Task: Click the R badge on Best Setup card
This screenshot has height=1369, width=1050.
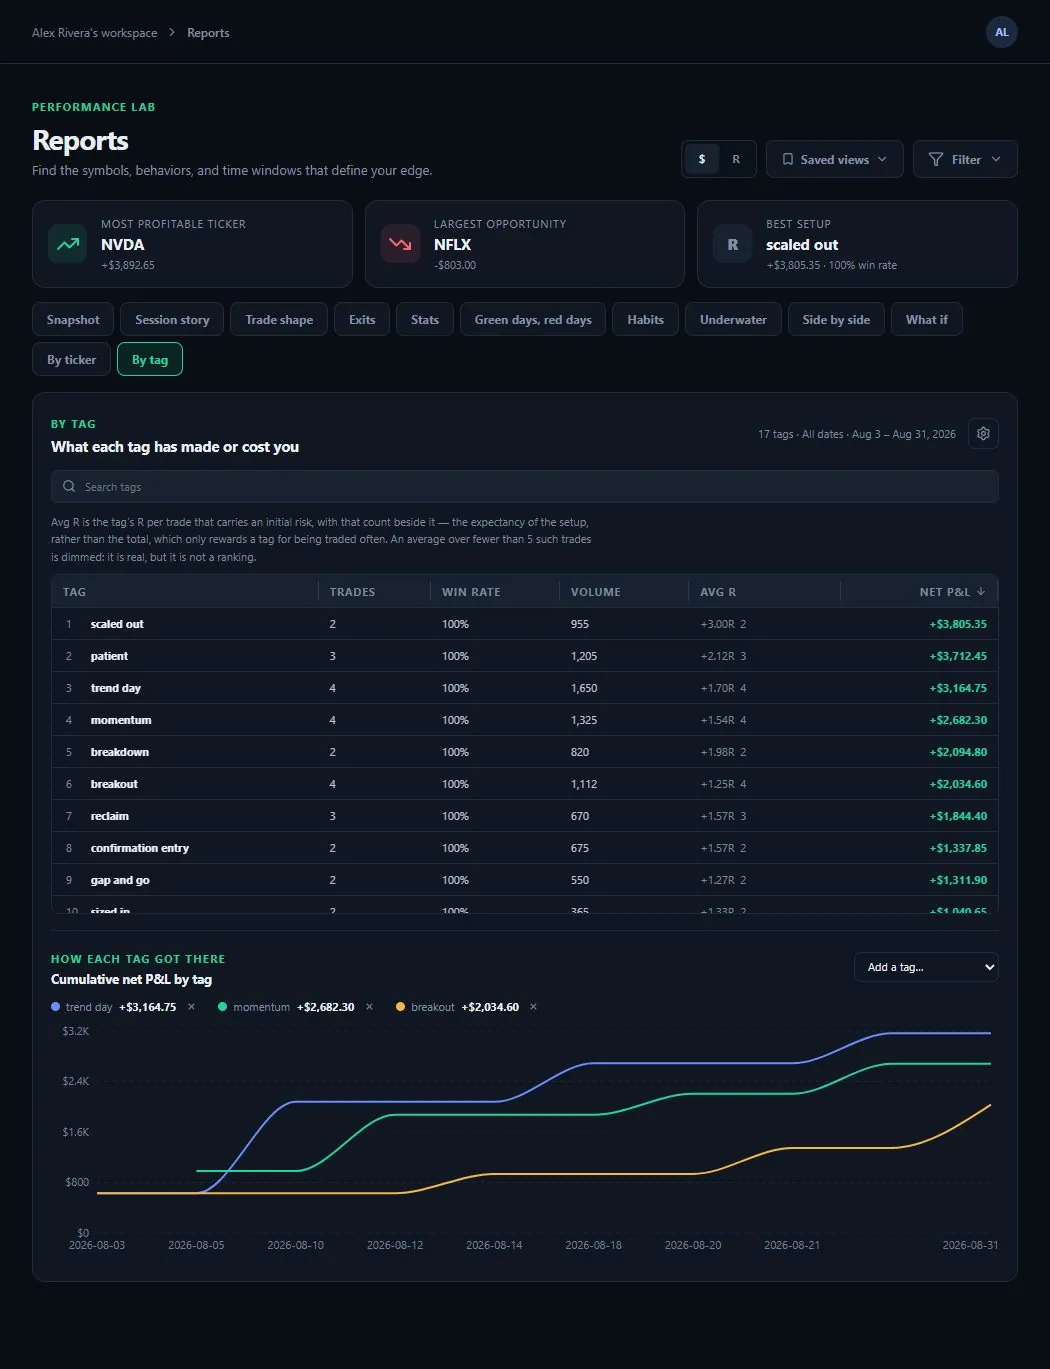Action: [733, 244]
